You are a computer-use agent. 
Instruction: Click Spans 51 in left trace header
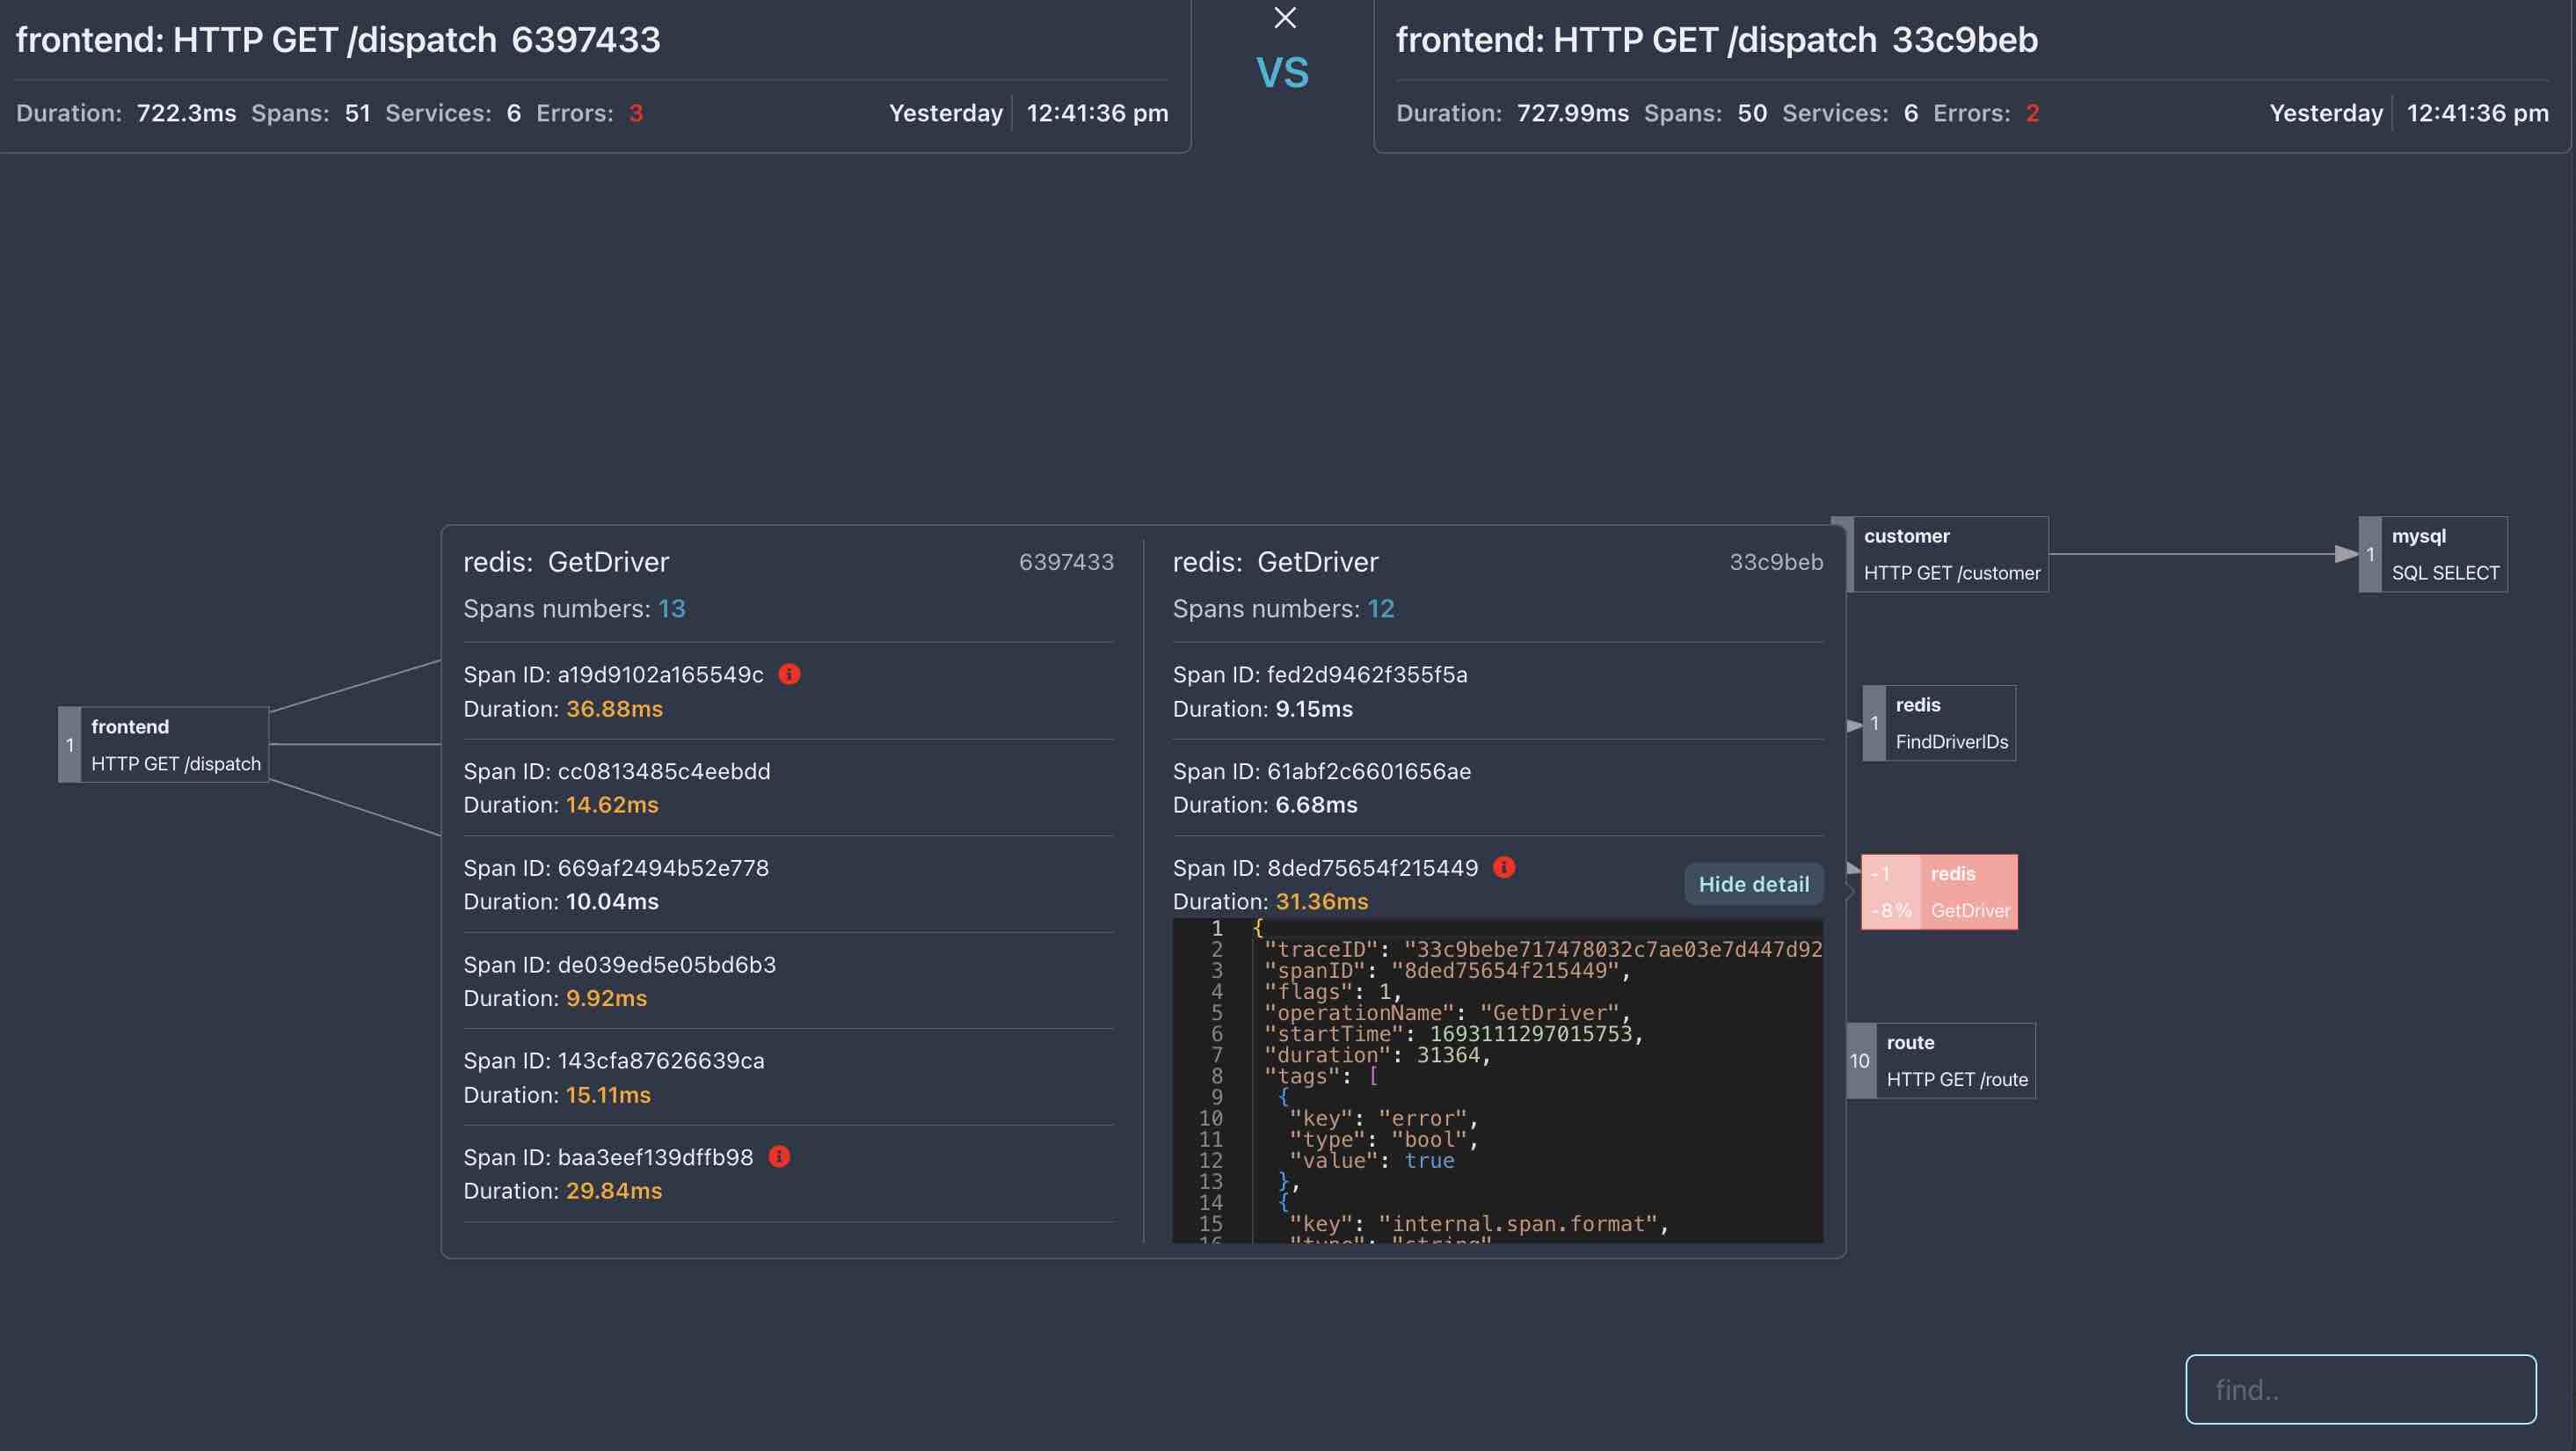pos(358,113)
